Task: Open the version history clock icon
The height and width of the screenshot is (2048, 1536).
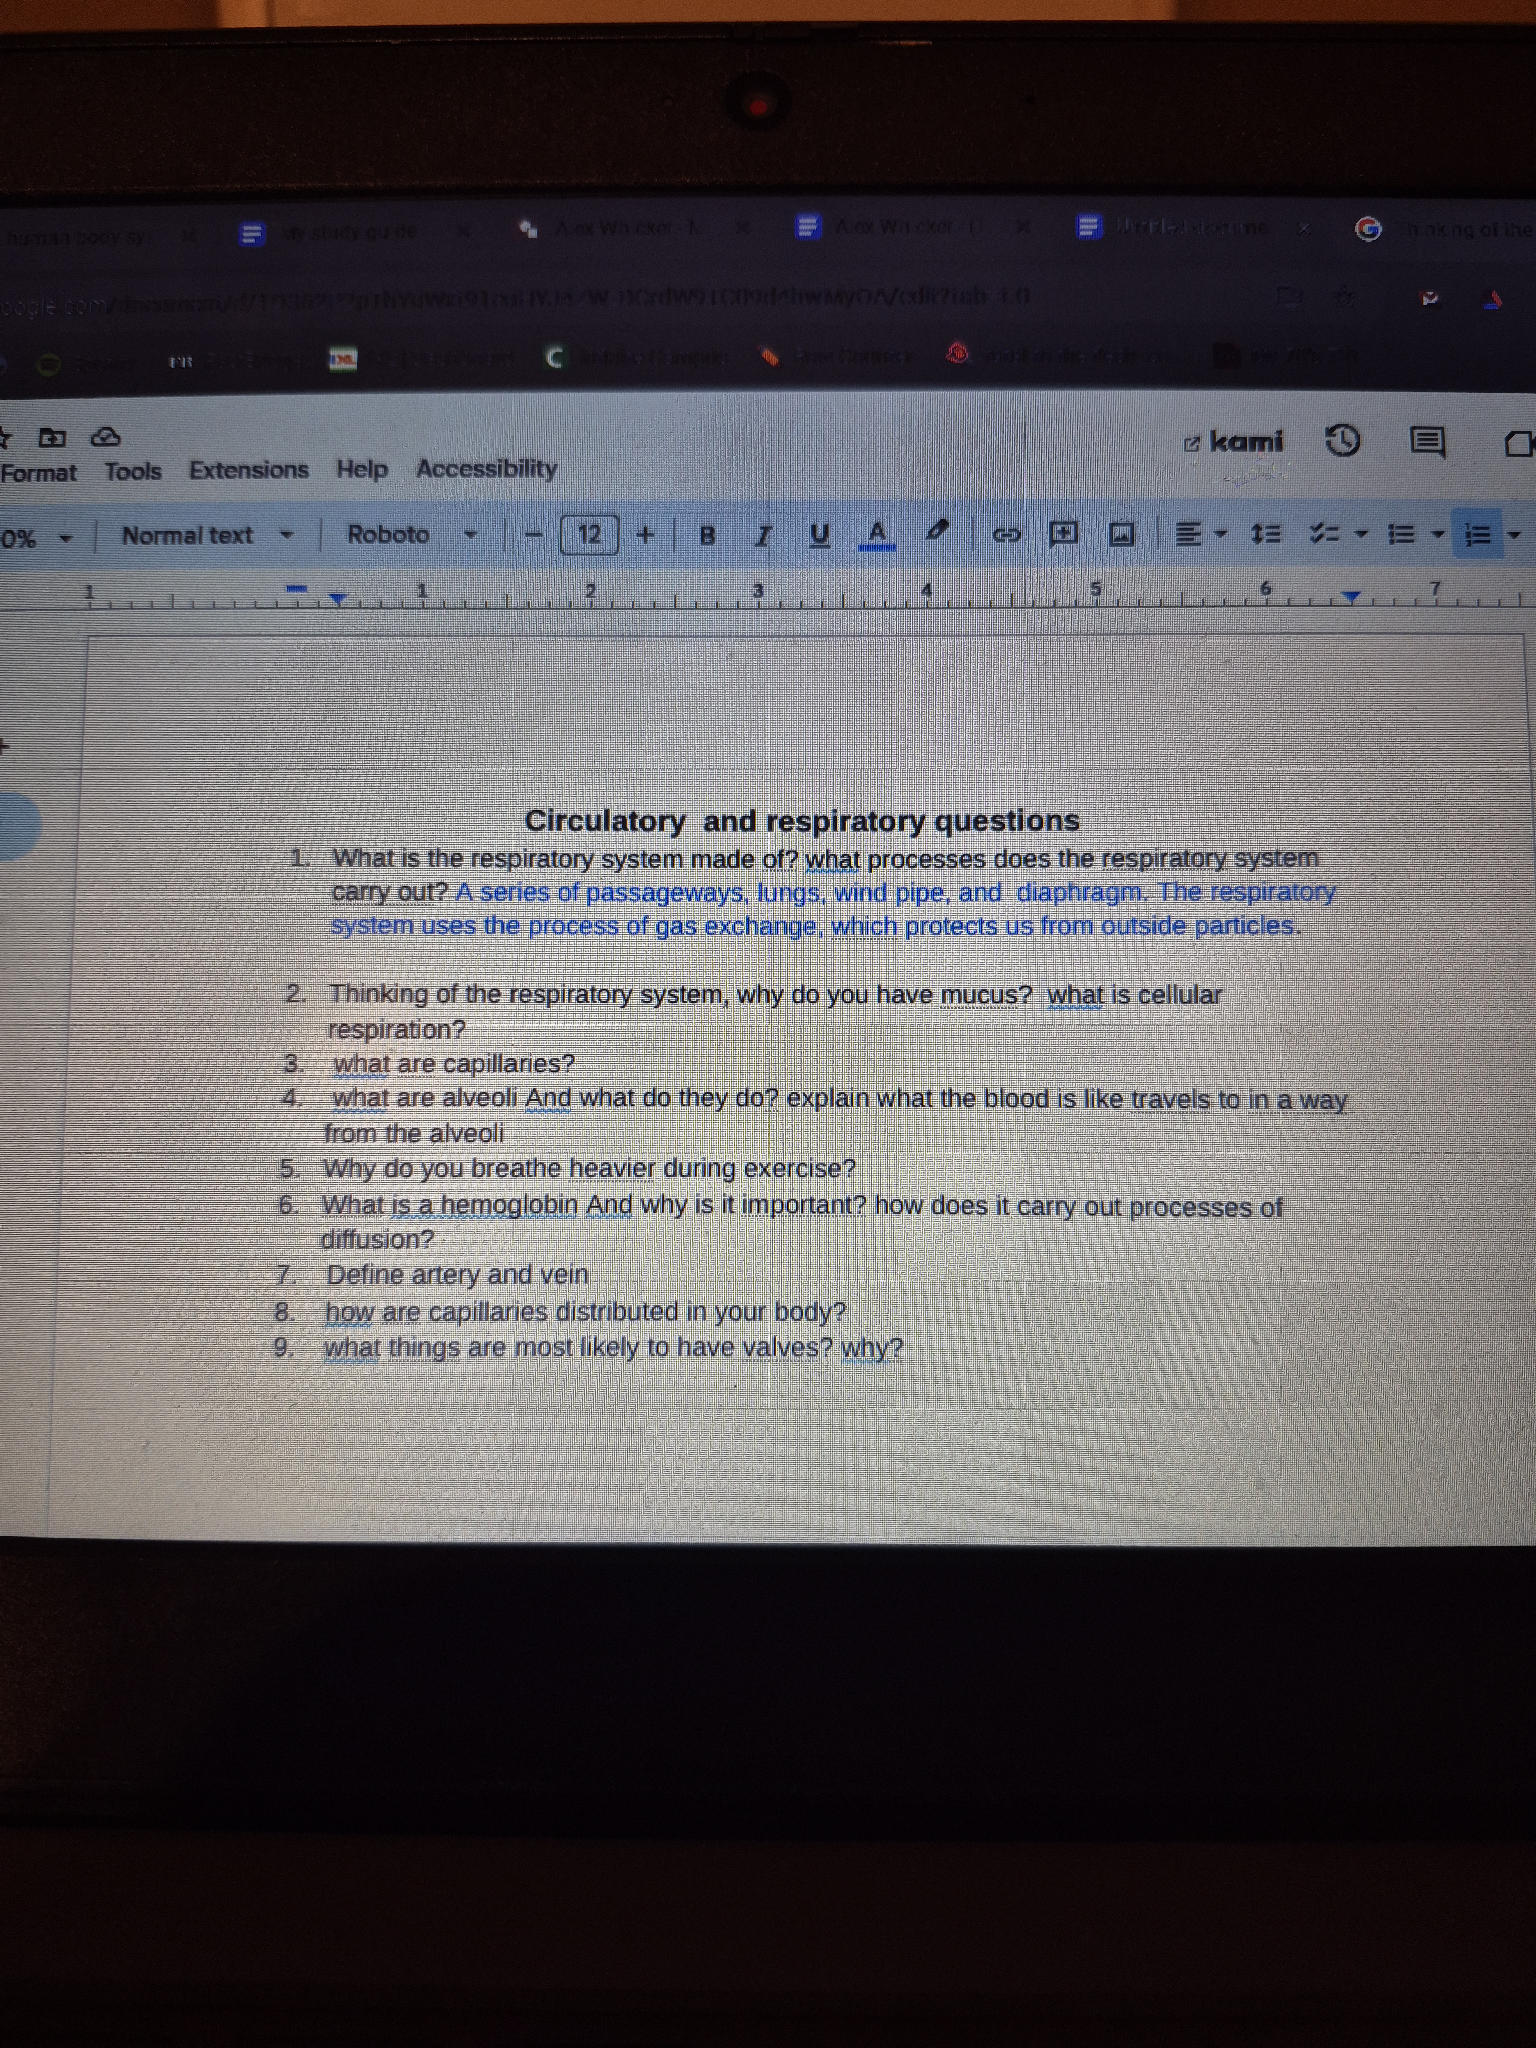Action: (1342, 440)
